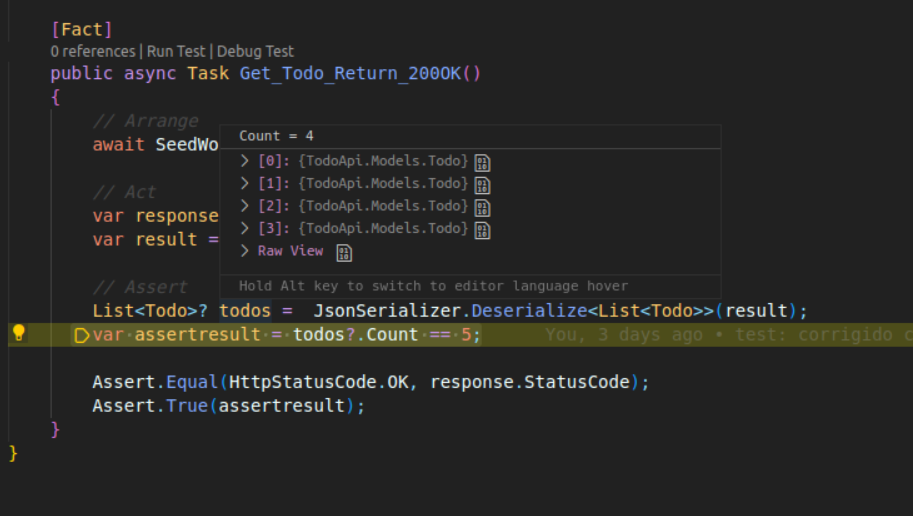This screenshot has height=516, width=913.
Task: Expand the [1] Todo item chevron
Action: pos(245,183)
